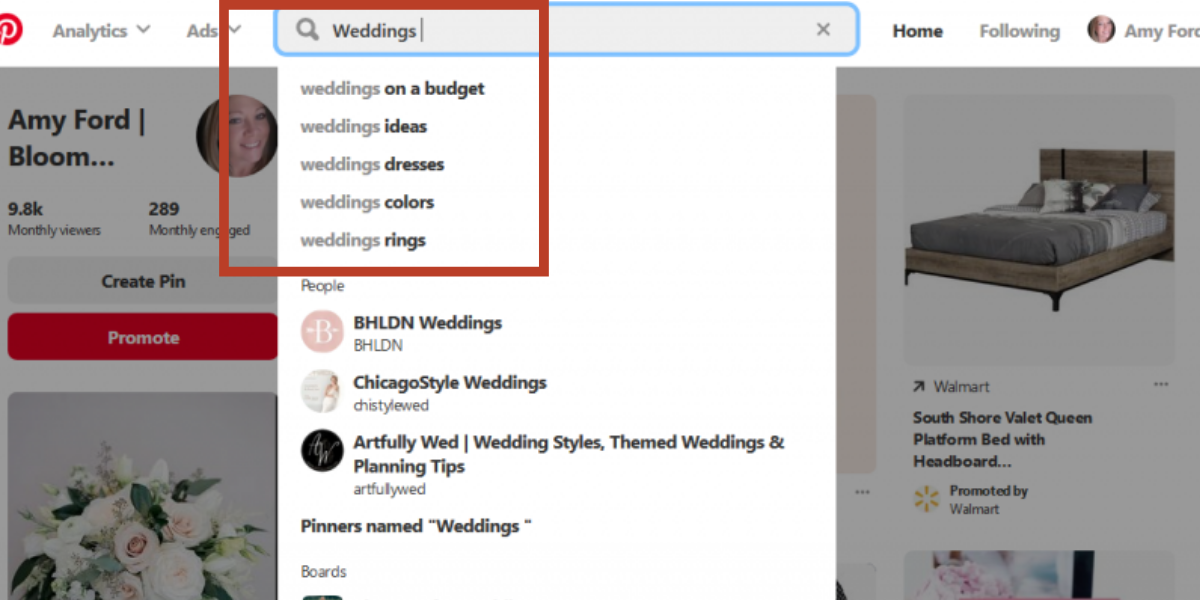Click the search magnifier icon

[x=308, y=30]
